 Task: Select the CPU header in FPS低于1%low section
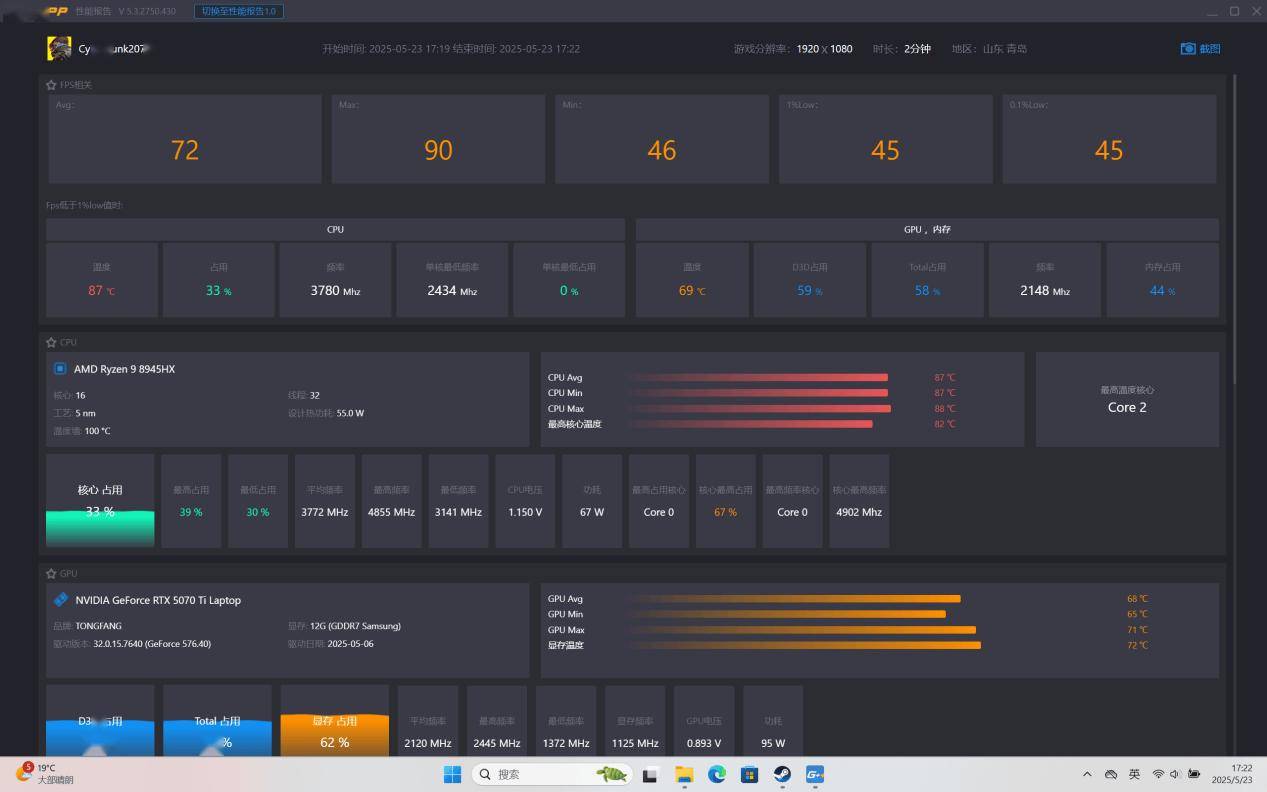pyautogui.click(x=335, y=230)
